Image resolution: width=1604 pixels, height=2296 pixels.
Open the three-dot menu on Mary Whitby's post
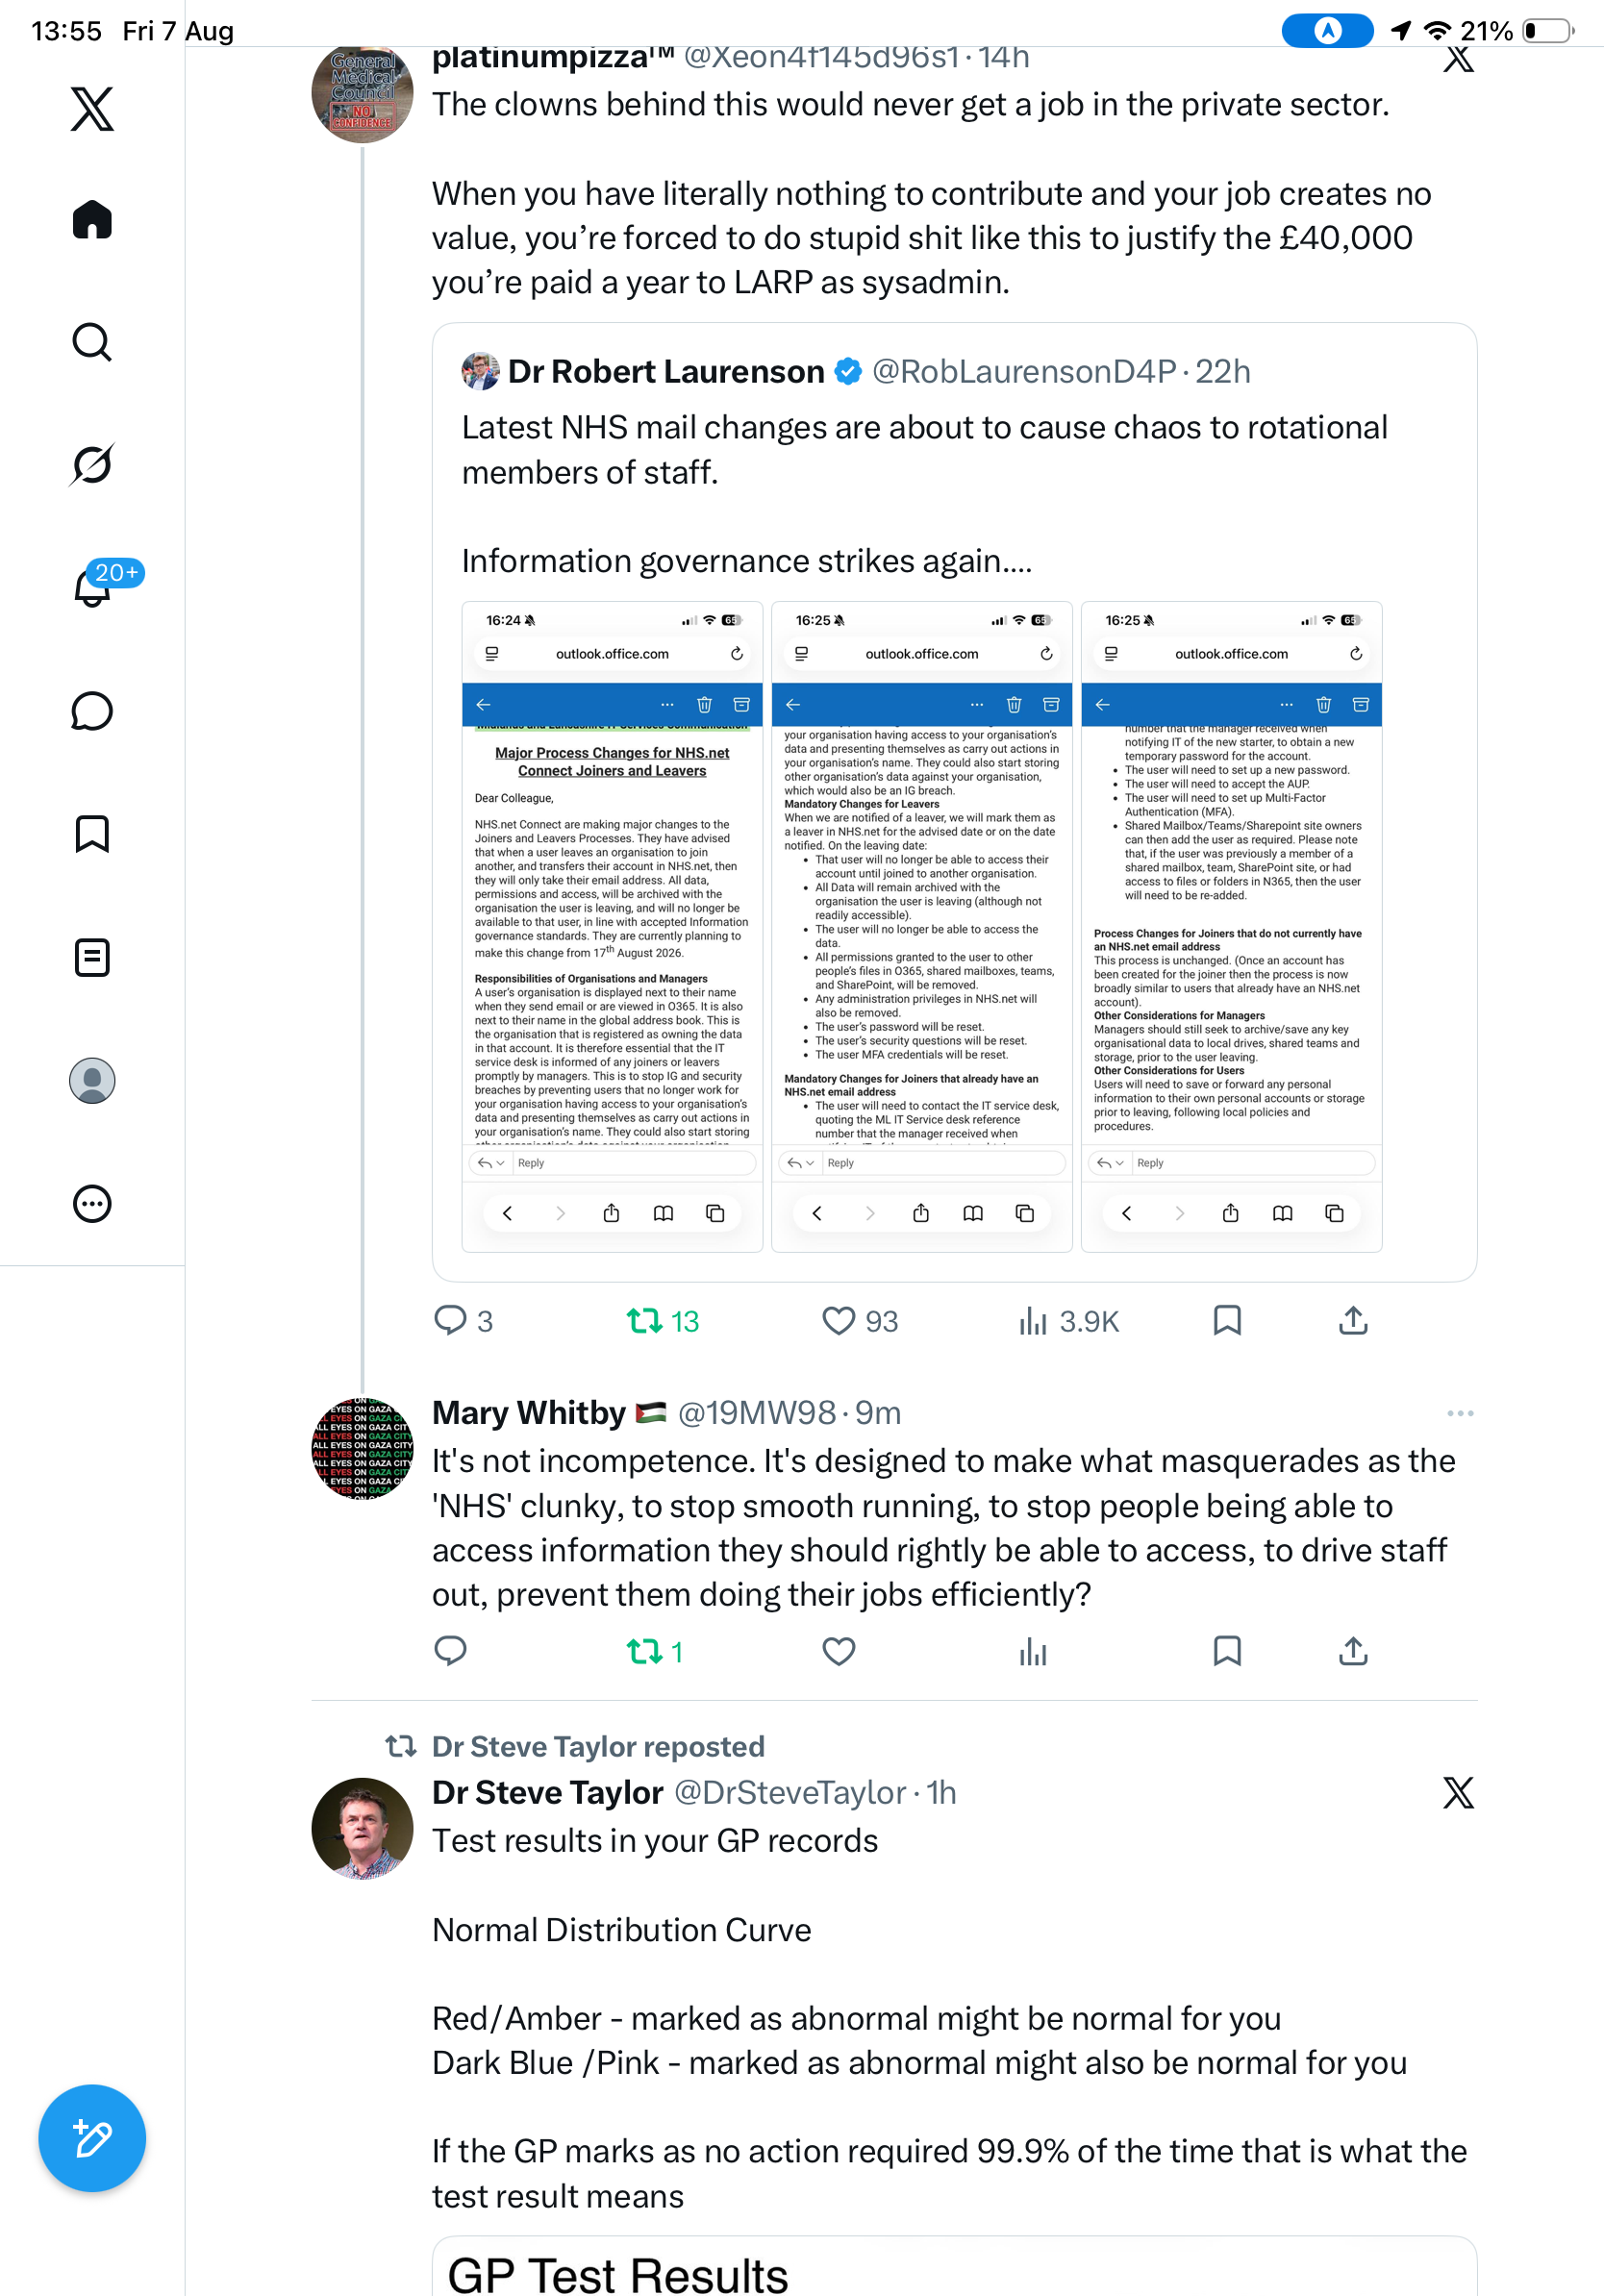(1460, 1413)
